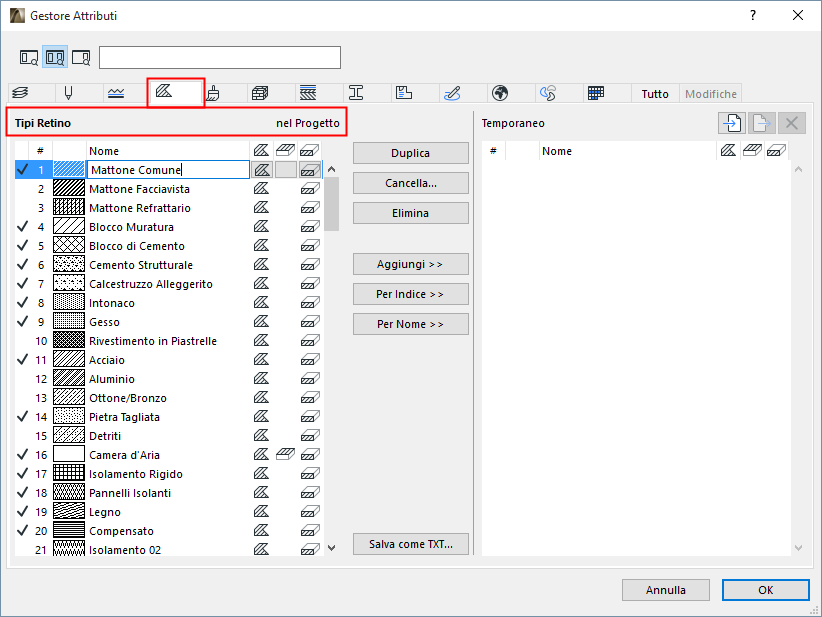Select Mattone Facciavista hatch swatch

[x=69, y=189]
